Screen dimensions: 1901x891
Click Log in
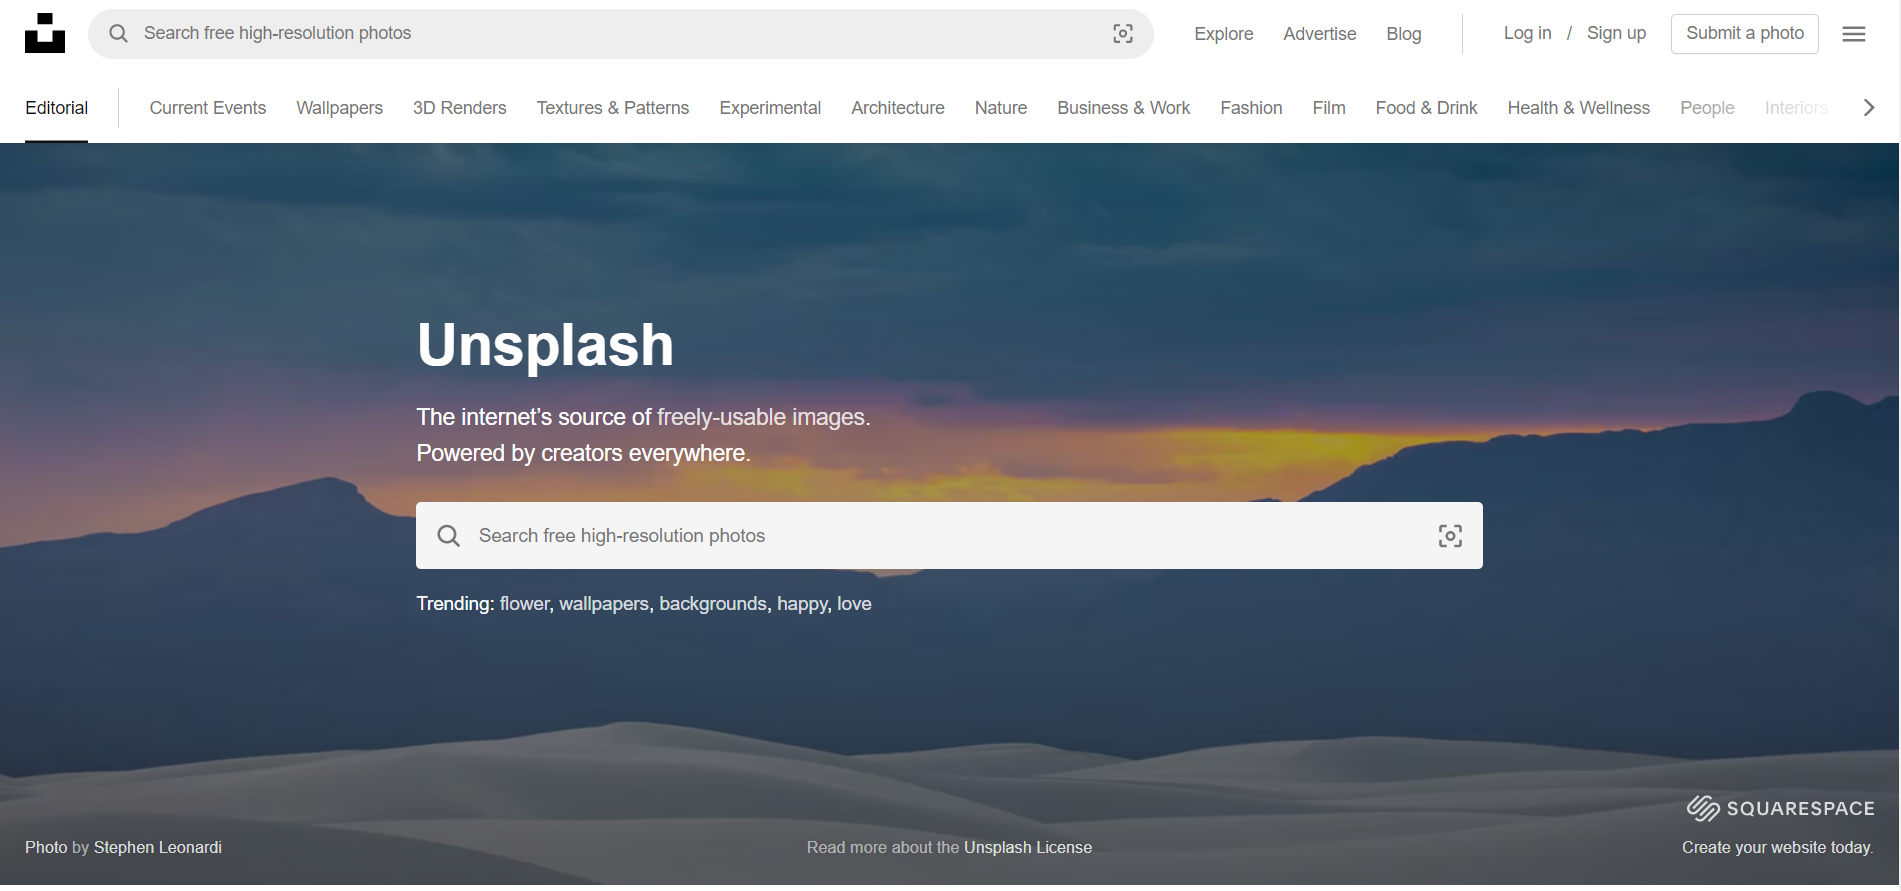[1528, 33]
